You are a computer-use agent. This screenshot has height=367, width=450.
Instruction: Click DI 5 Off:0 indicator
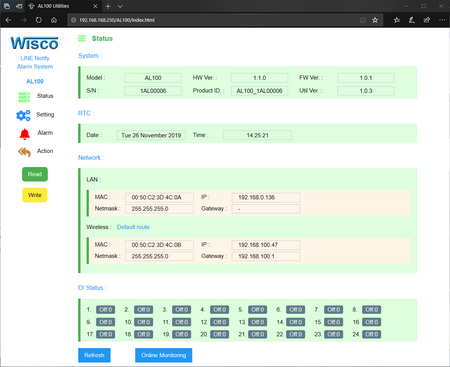click(x=258, y=310)
